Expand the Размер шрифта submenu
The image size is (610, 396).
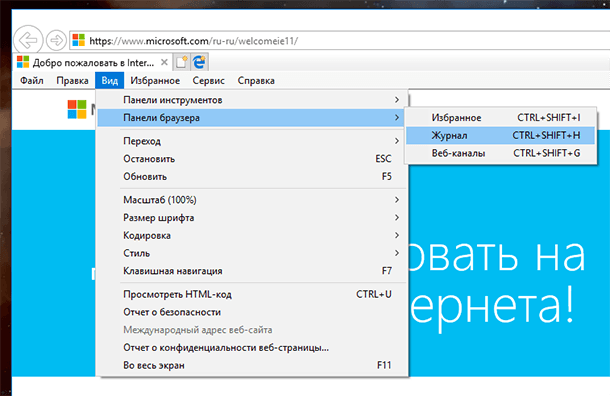252,218
